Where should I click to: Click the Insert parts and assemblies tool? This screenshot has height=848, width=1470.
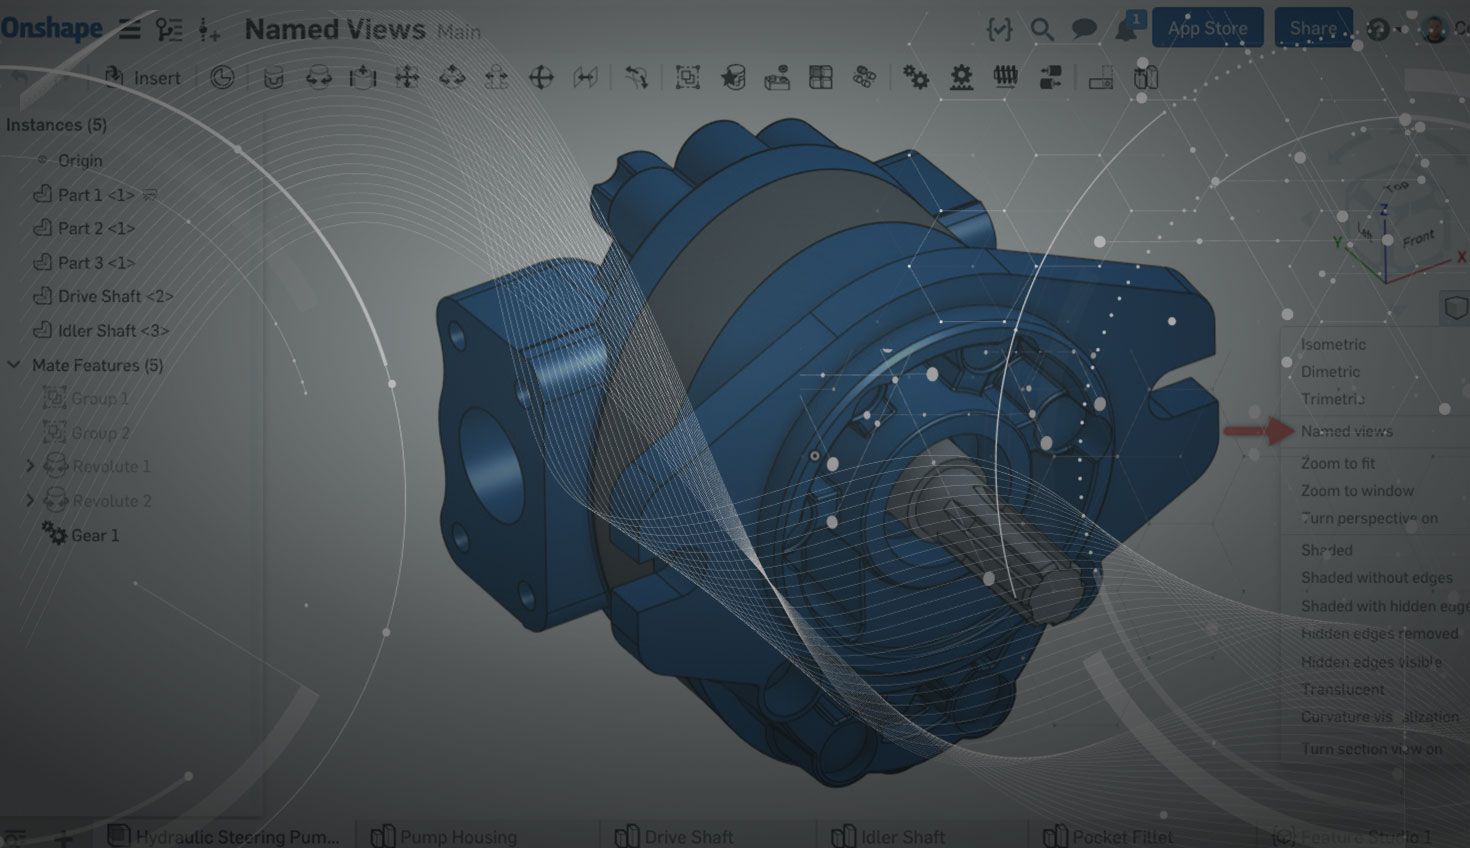143,78
